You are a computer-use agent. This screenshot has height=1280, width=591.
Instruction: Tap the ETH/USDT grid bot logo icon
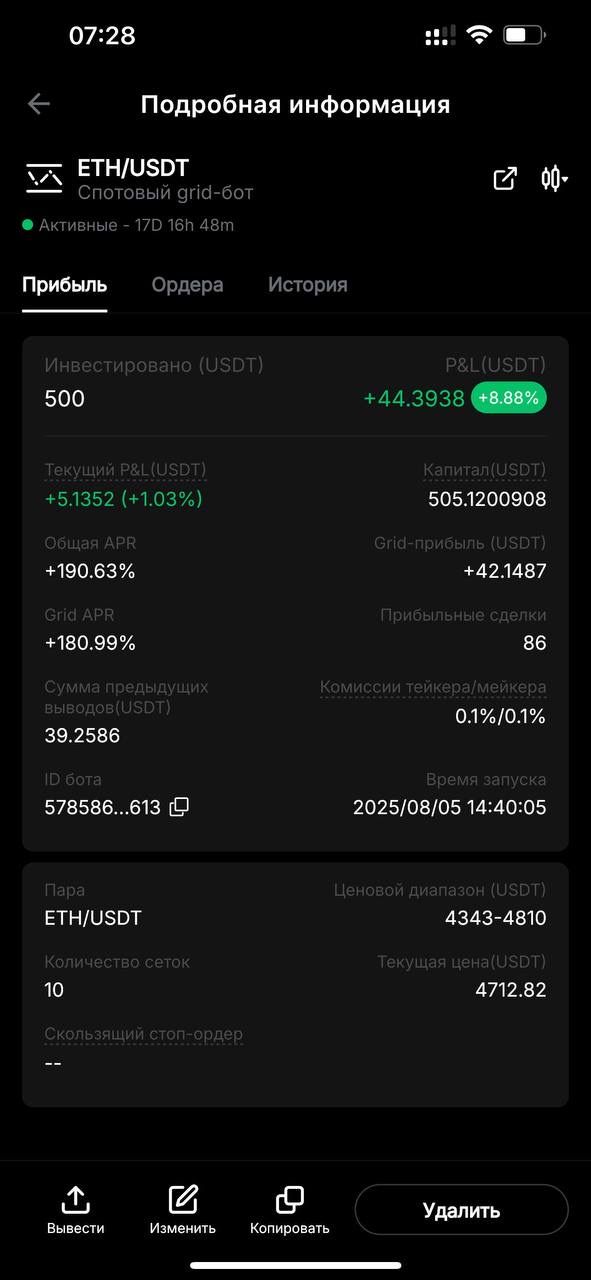click(x=44, y=179)
